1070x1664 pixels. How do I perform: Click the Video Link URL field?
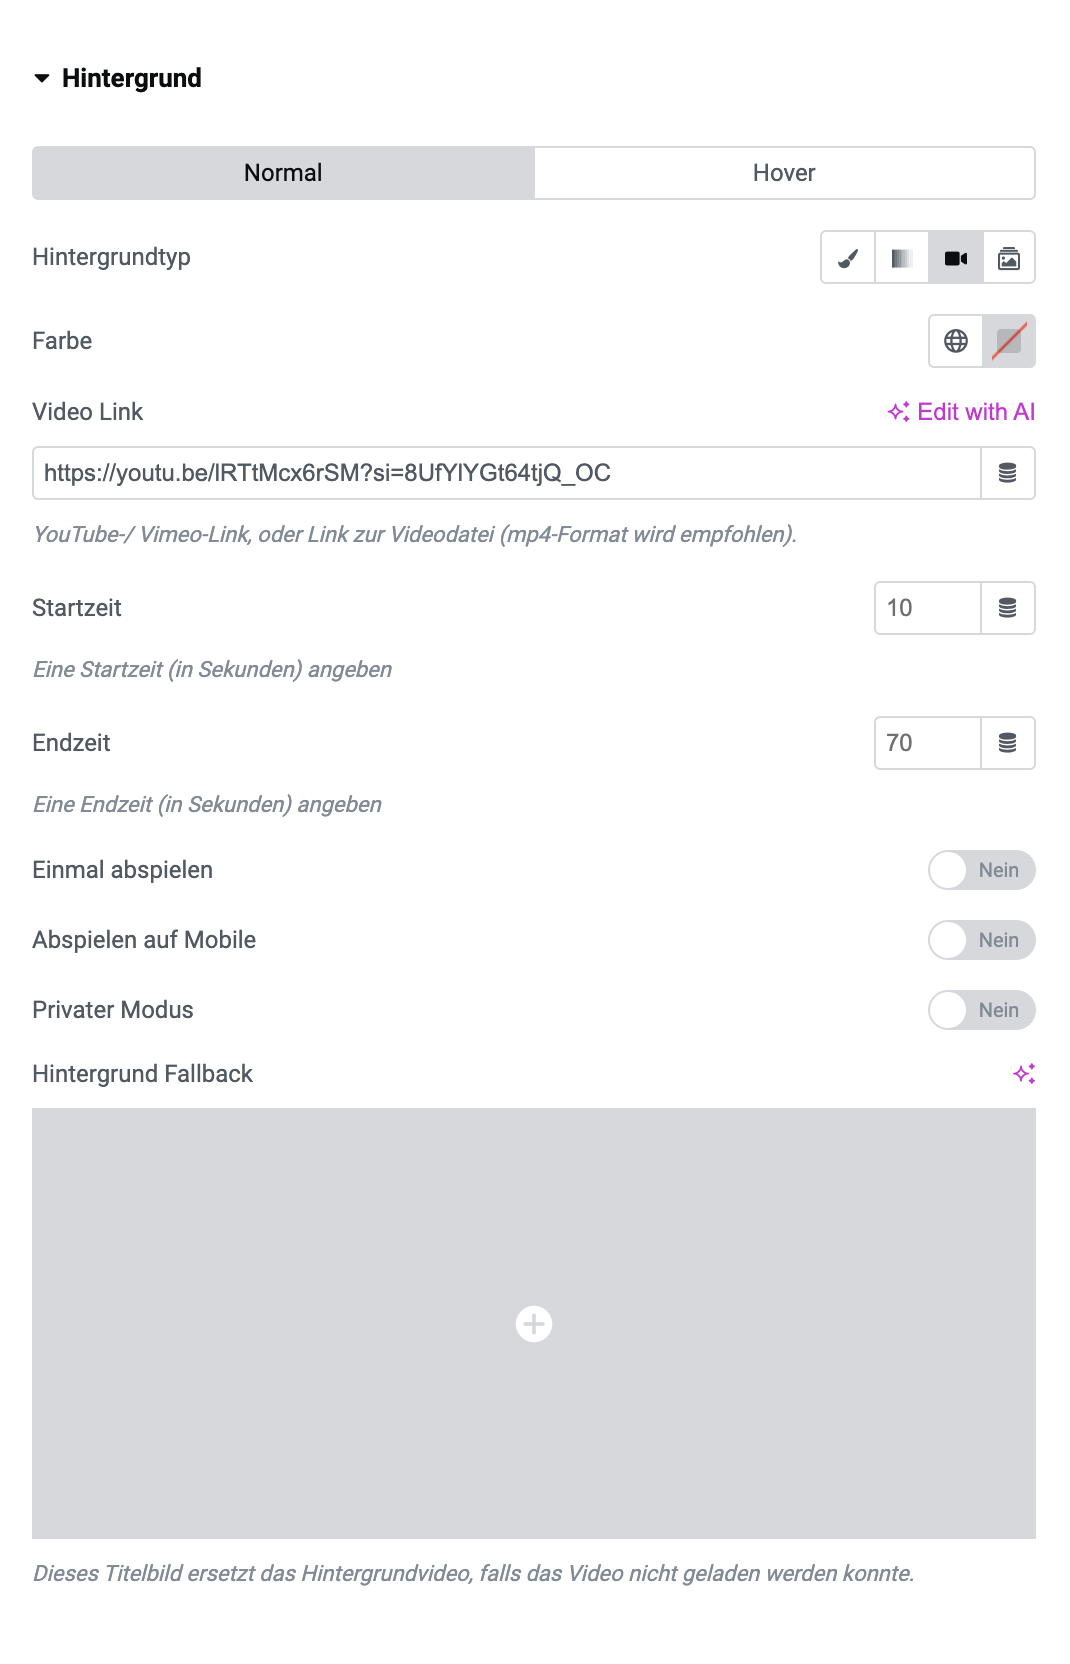tap(507, 473)
